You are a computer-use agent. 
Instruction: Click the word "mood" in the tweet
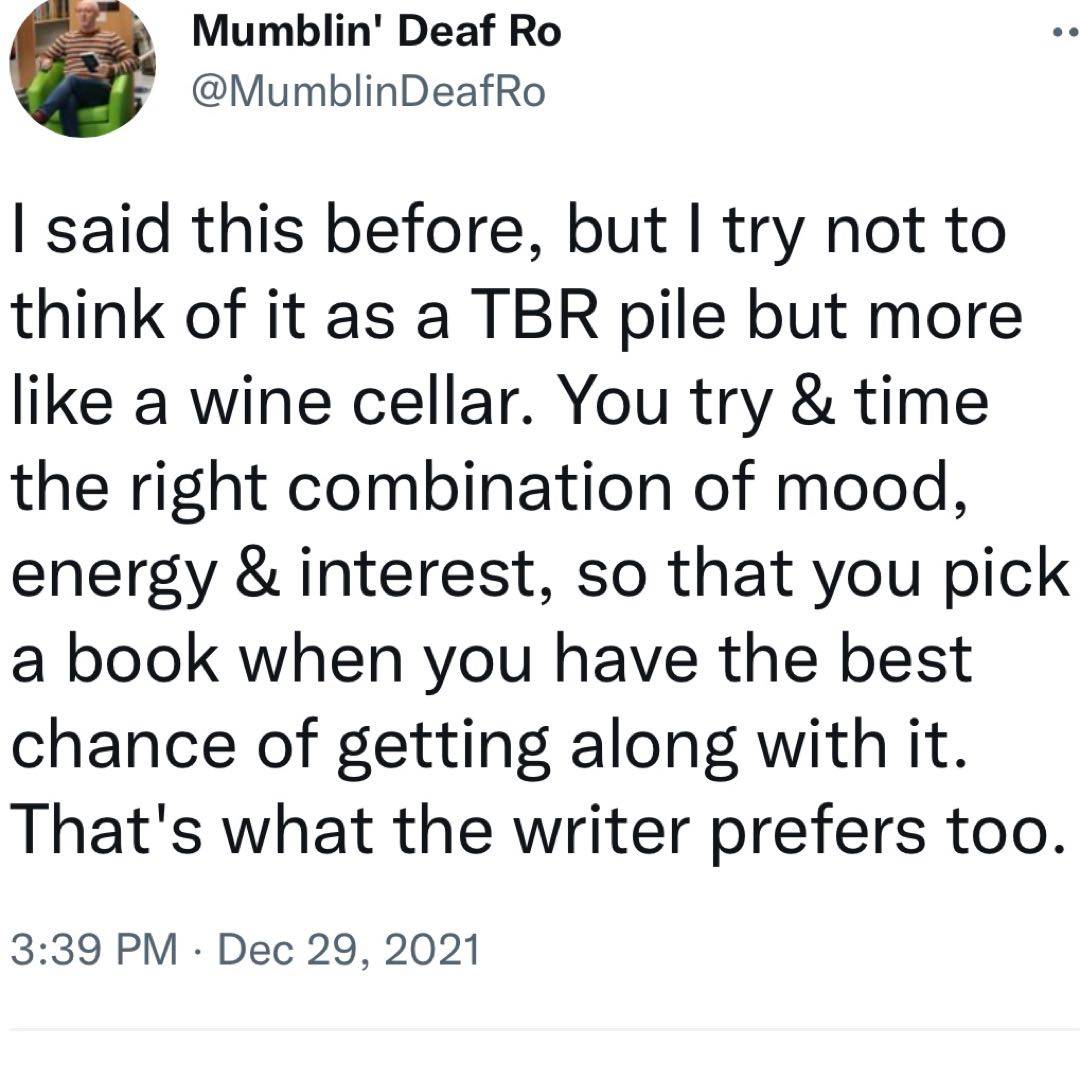coord(861,486)
